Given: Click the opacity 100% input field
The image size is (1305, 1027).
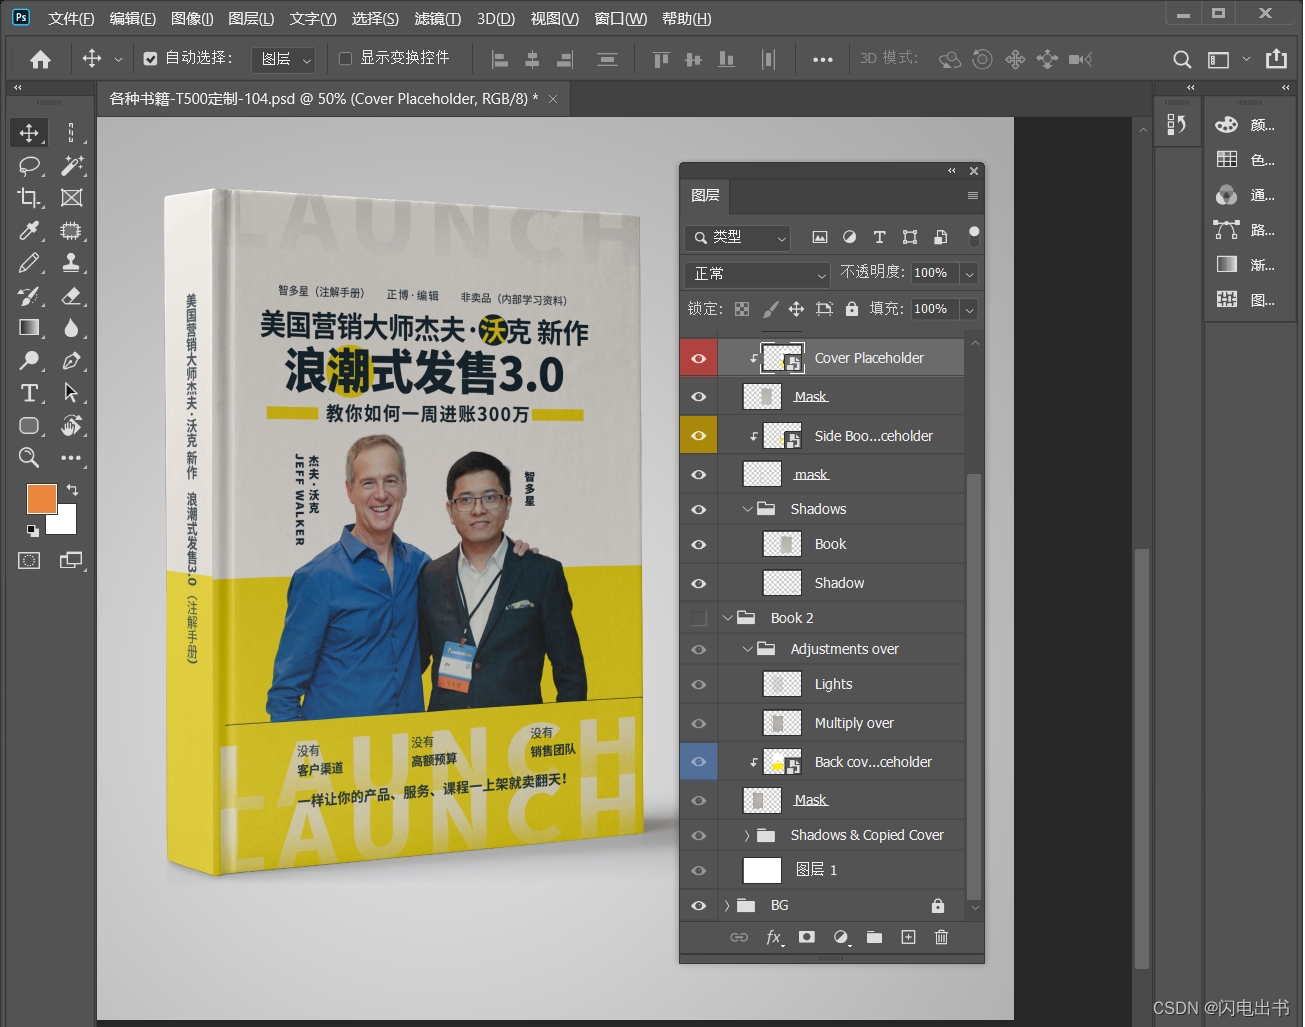Looking at the screenshot, I should (934, 274).
